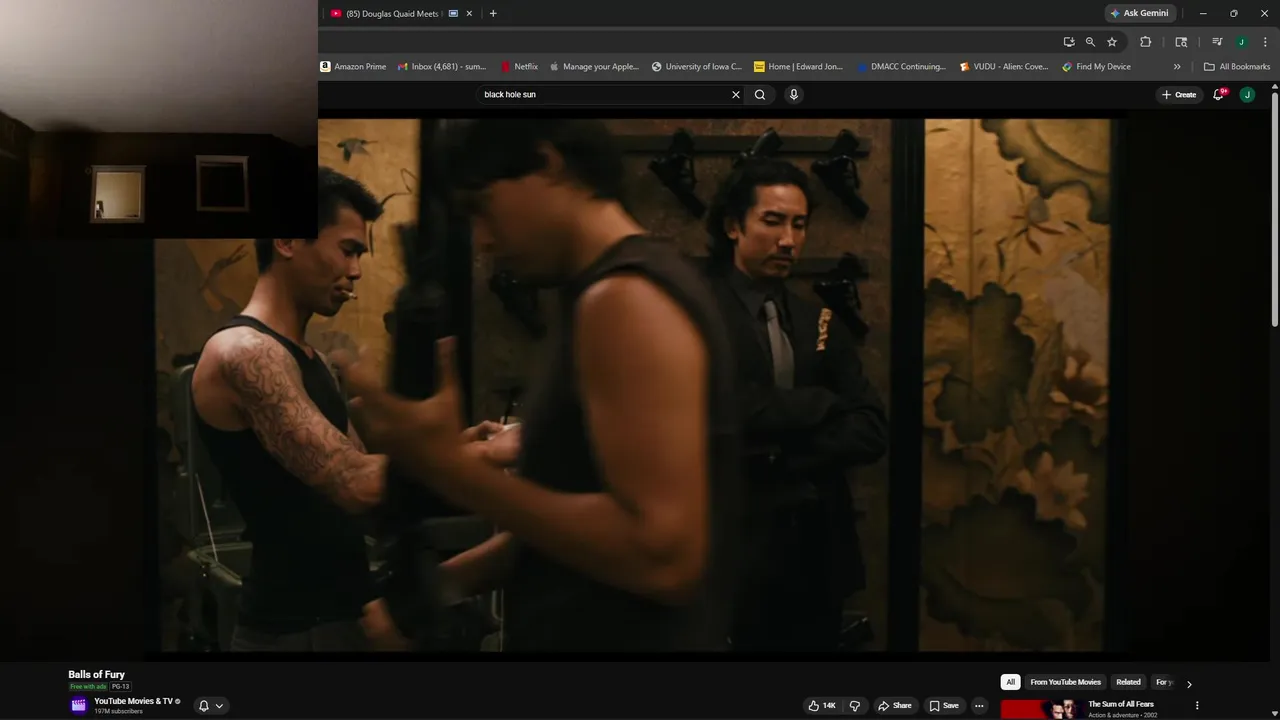Screen dimensions: 1280x720
Task: Click the Ask Gemini button
Action: (1138, 13)
